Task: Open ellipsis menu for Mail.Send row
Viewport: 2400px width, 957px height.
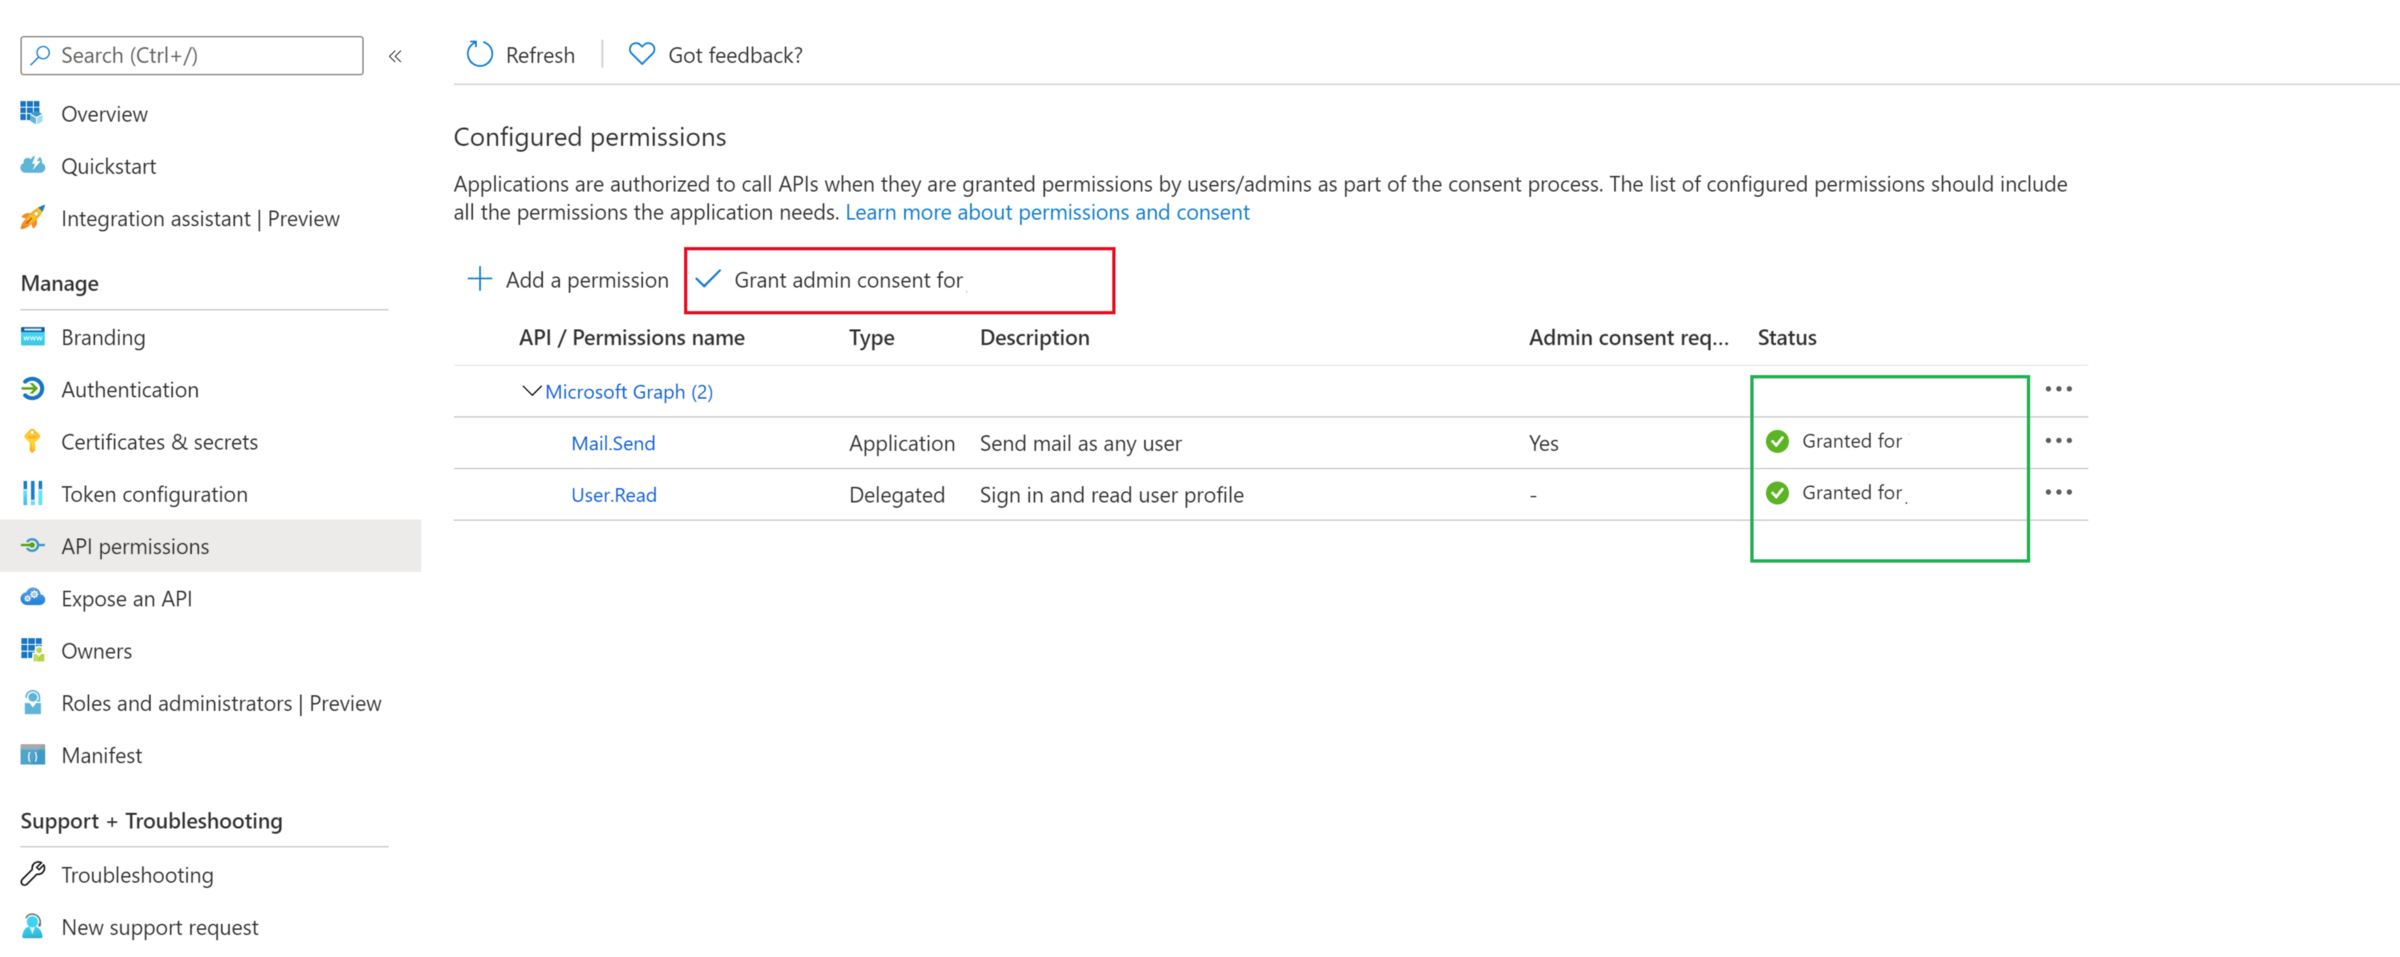Action: click(x=2058, y=441)
